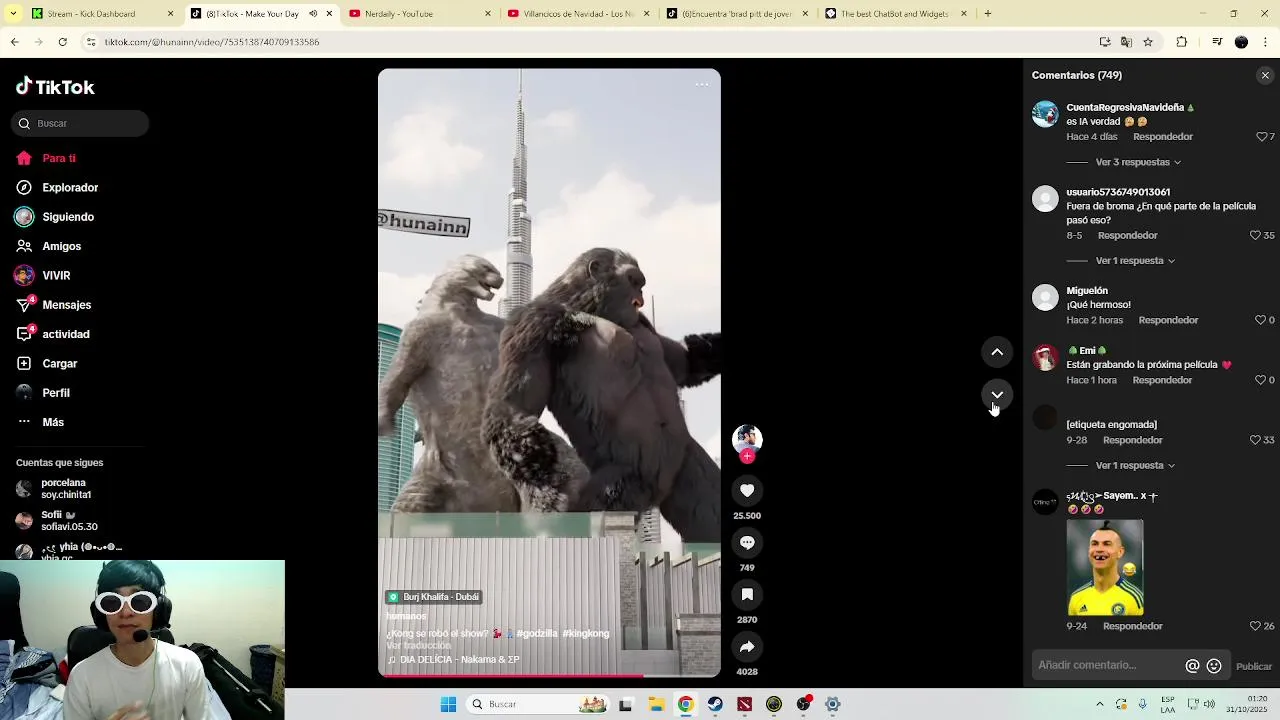Insert mention with @ icon
This screenshot has height=720, width=1280.
point(1192,666)
